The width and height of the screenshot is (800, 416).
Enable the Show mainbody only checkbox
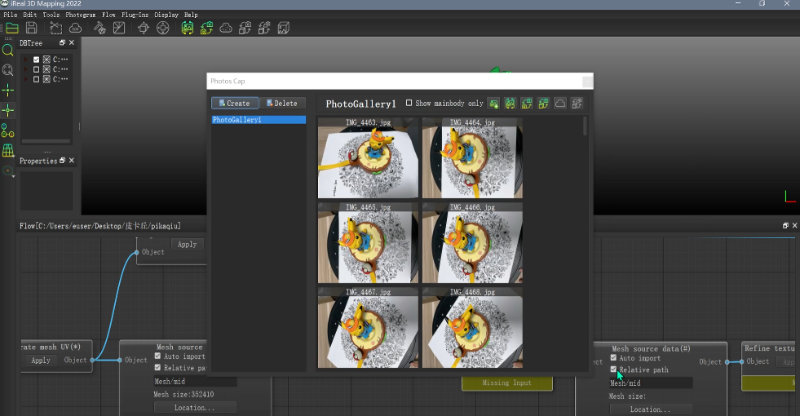pyautogui.click(x=409, y=103)
